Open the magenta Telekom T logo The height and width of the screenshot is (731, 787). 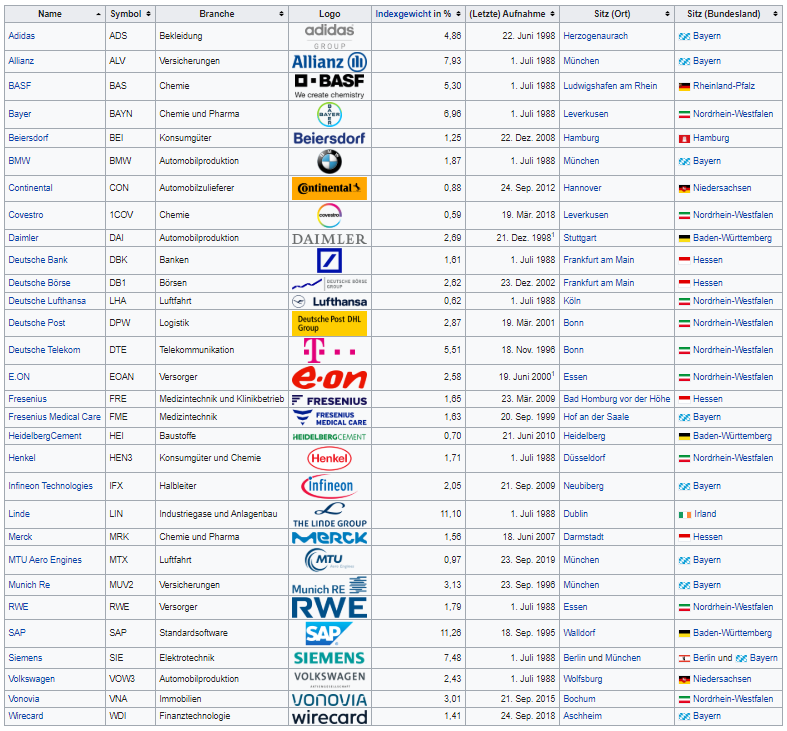coord(329,350)
